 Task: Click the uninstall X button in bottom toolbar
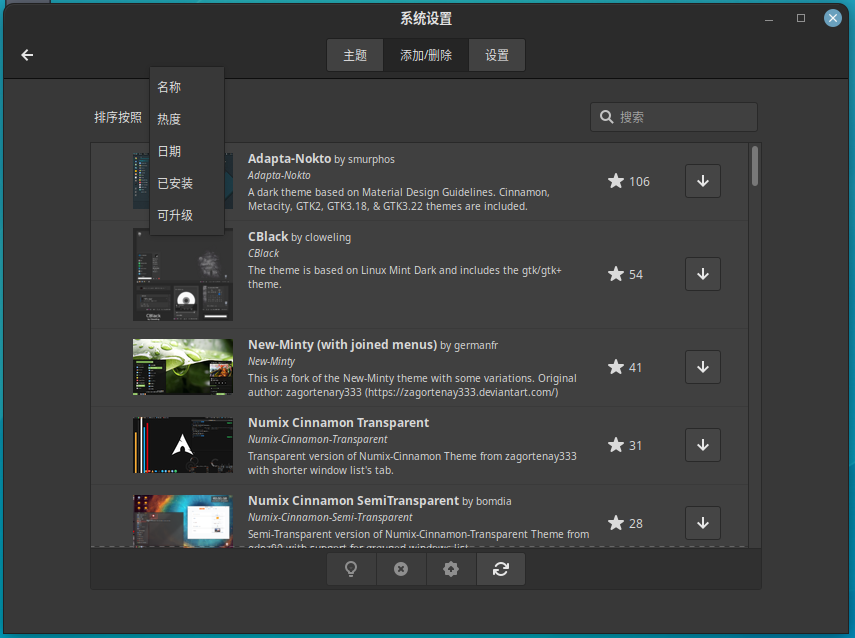(401, 569)
